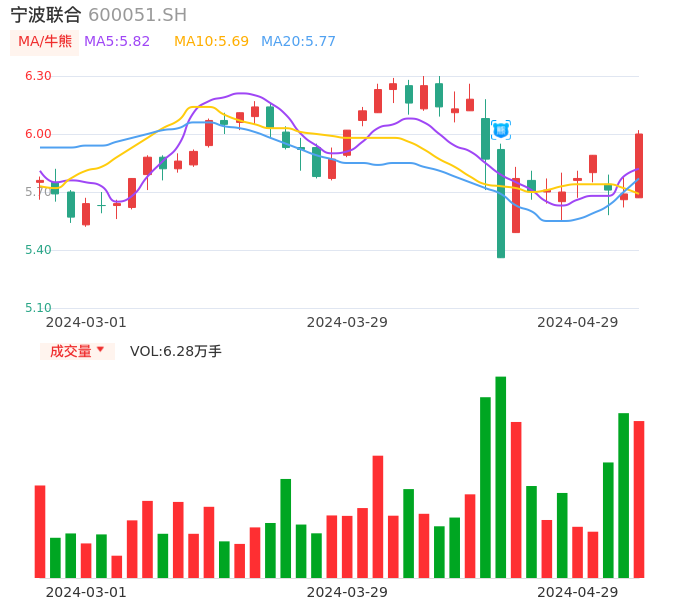The height and width of the screenshot is (606, 686).
Task: Click the blue bear marker icon on chart
Action: click(500, 130)
